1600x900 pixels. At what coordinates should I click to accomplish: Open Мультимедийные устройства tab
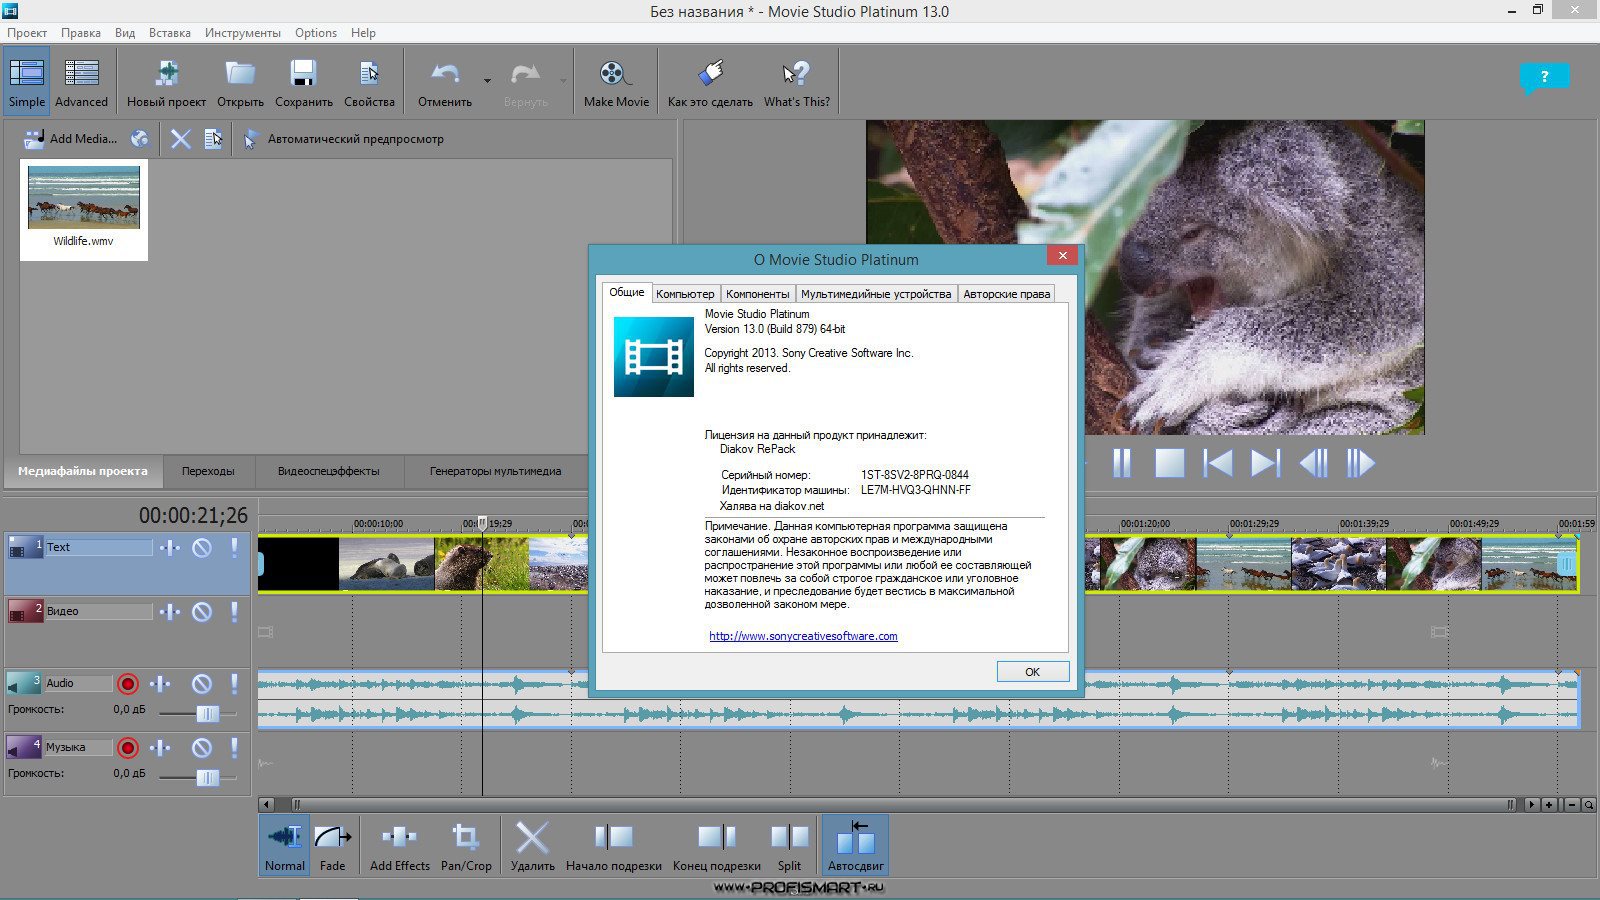point(876,294)
